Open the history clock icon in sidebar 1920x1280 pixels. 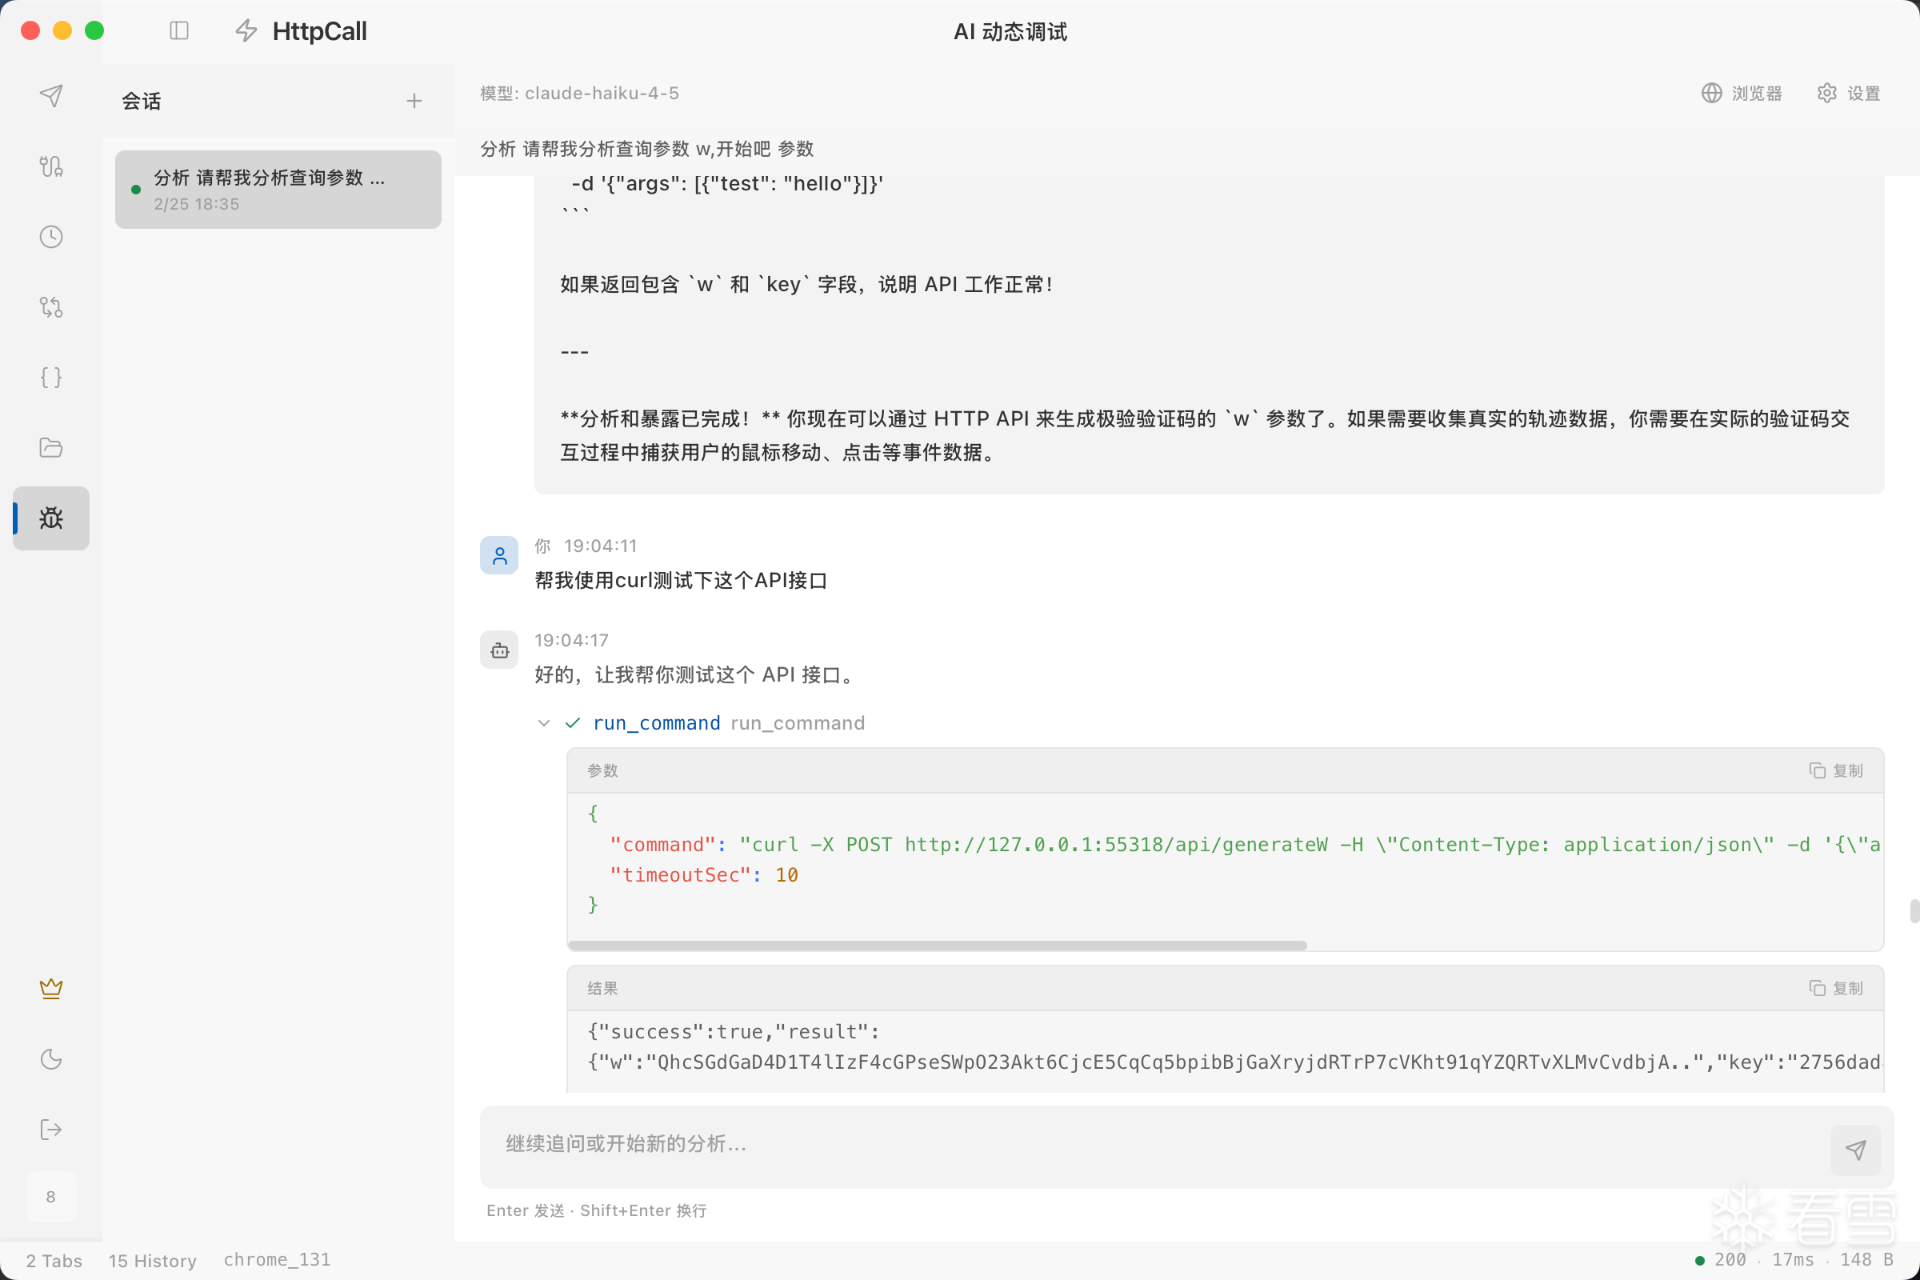pyautogui.click(x=50, y=236)
